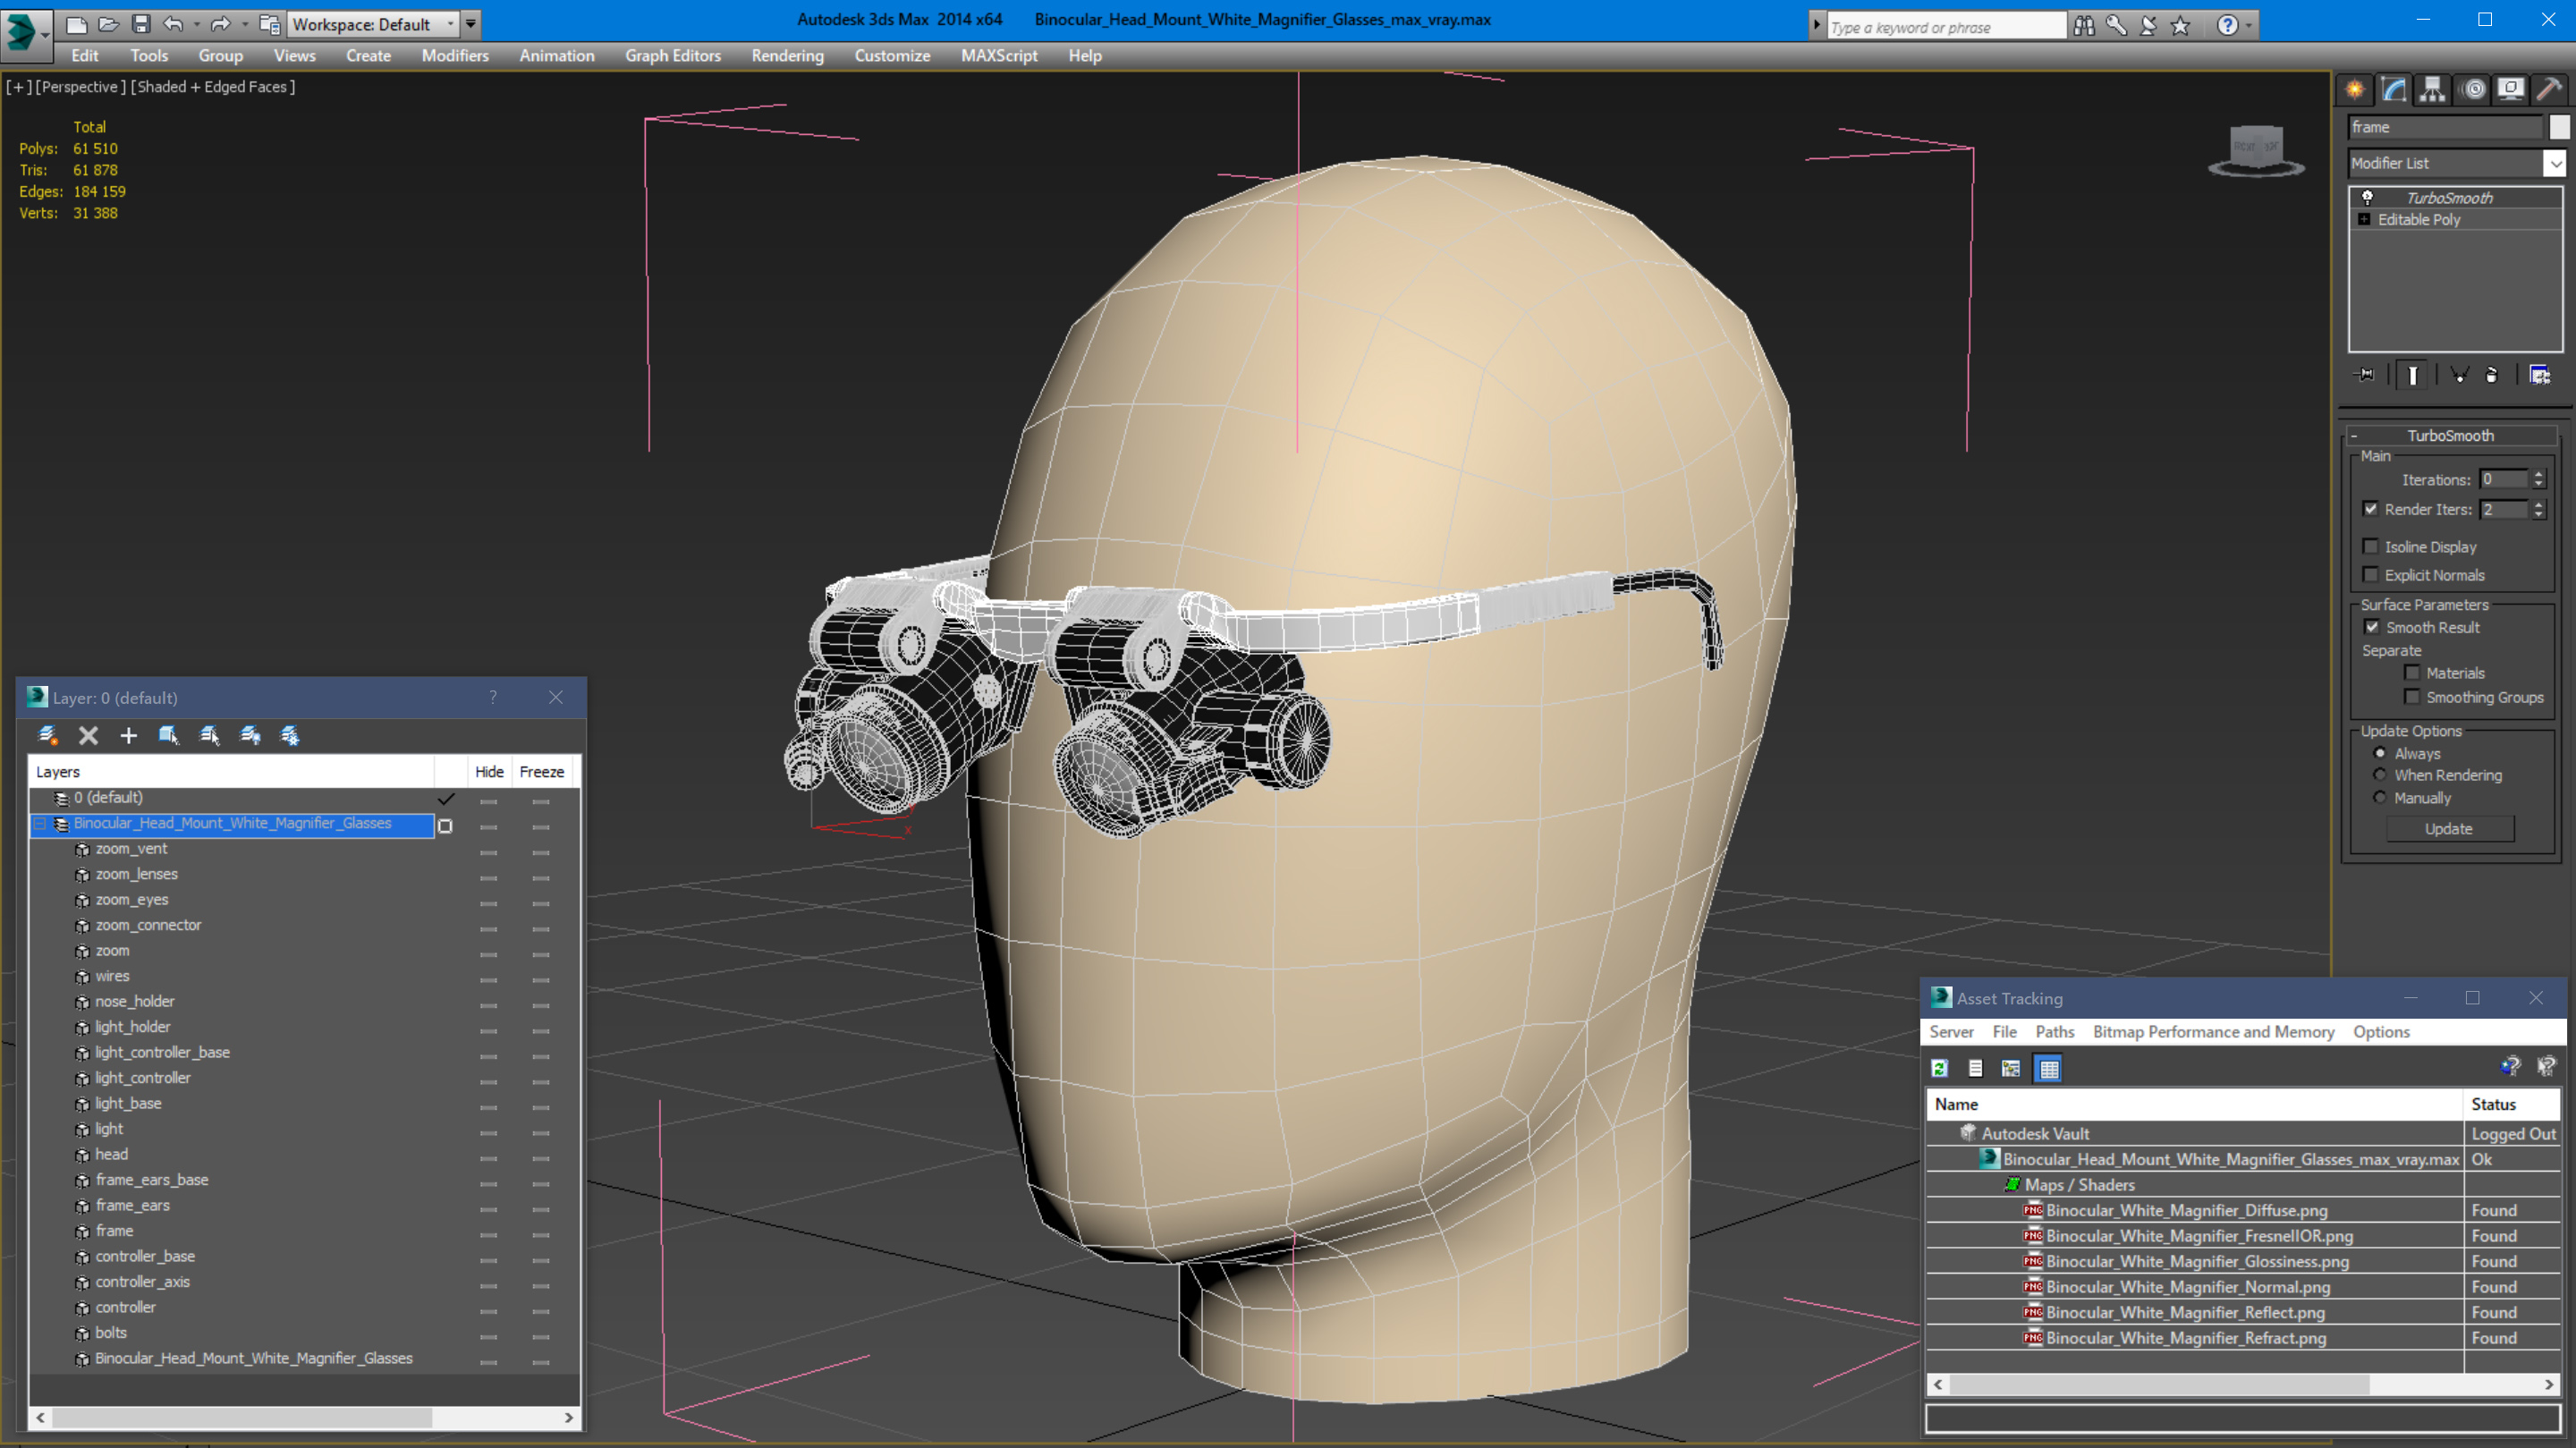Click the keyword search input field
2576x1448 pixels.
pyautogui.click(x=1946, y=27)
